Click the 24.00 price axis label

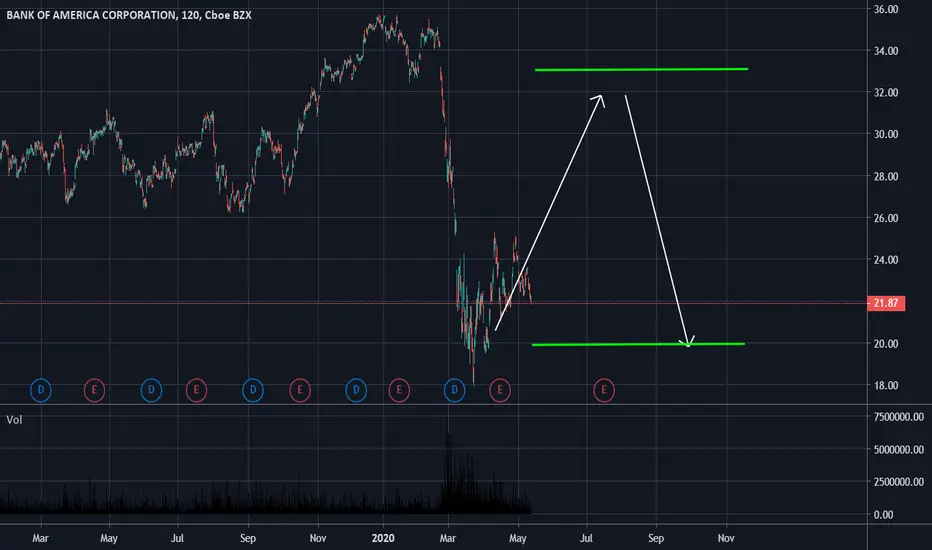[x=886, y=260]
